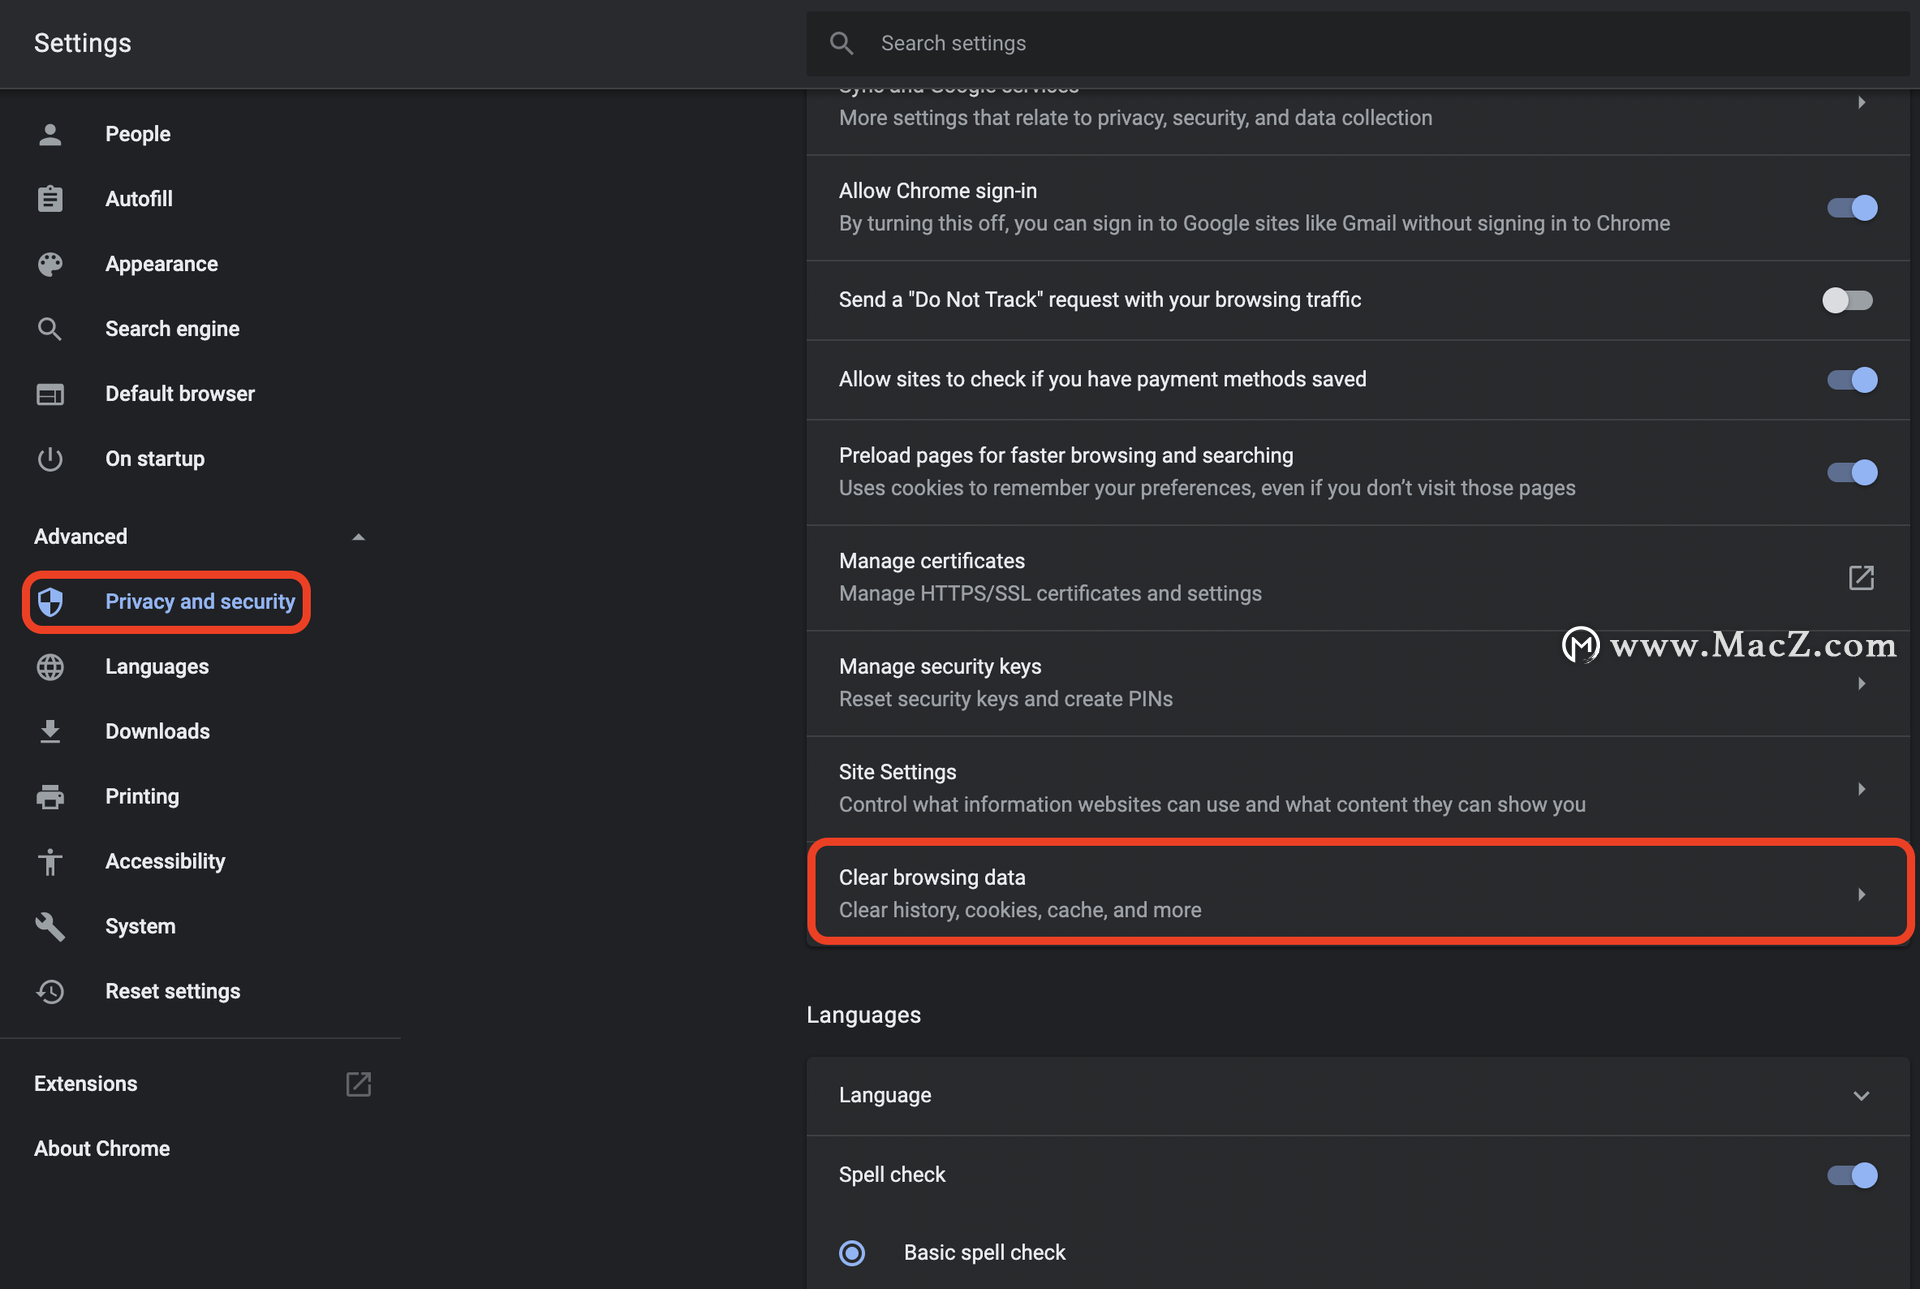Click the Search engine magnifier icon in sidebar
The width and height of the screenshot is (1920, 1289).
coord(50,329)
